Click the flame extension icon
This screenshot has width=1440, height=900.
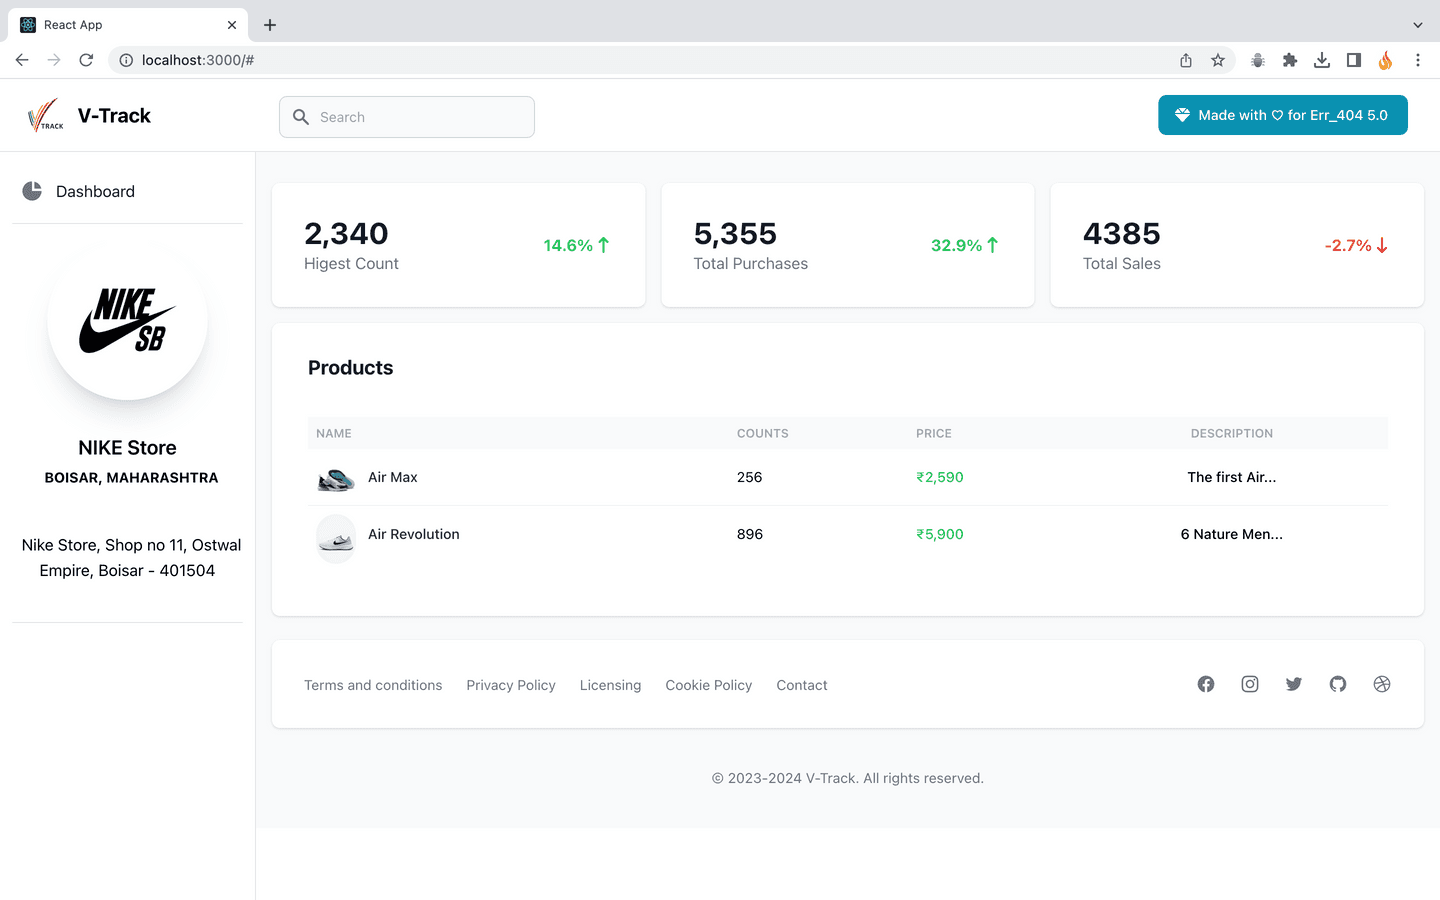point(1385,60)
